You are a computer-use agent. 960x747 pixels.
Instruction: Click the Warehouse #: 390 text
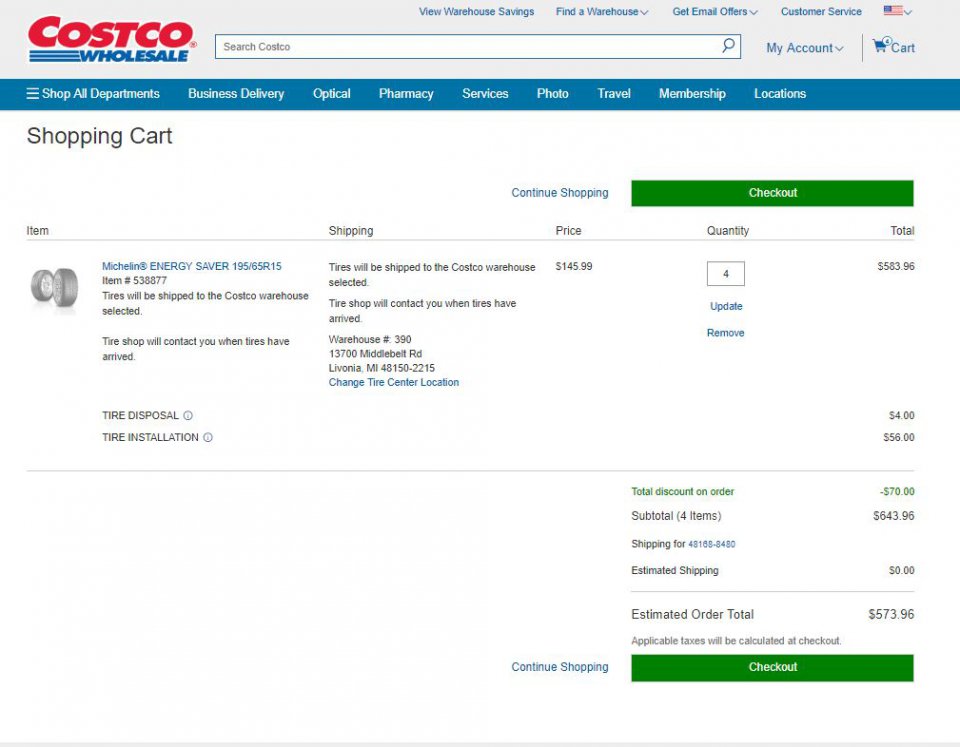coord(370,339)
